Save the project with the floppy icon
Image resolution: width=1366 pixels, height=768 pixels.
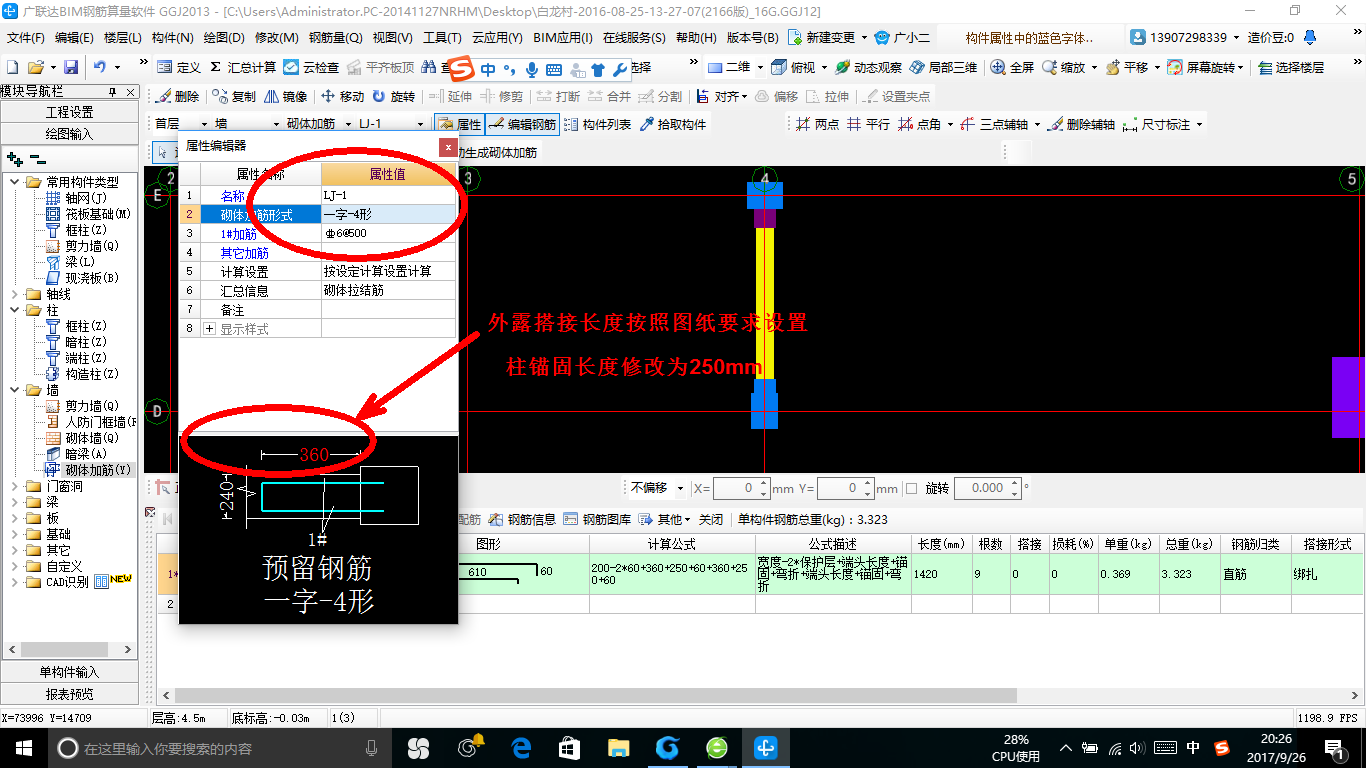[x=71, y=67]
